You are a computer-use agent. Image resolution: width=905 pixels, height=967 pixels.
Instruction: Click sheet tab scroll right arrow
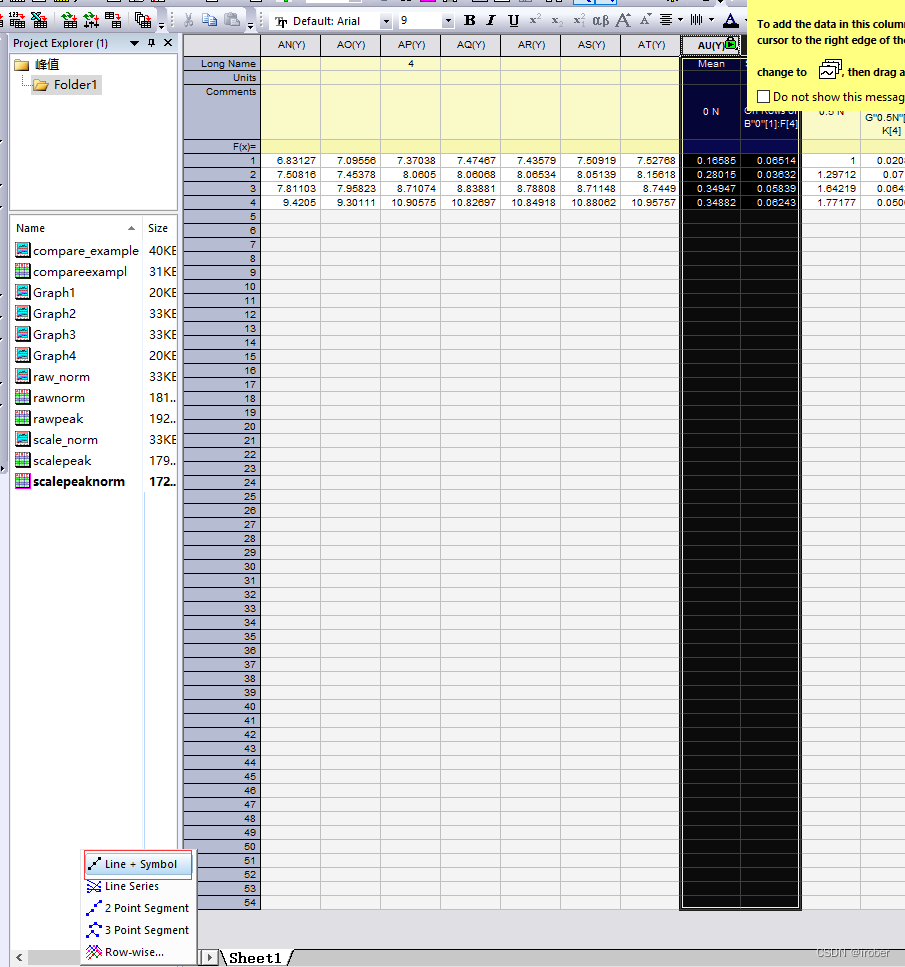(210, 957)
